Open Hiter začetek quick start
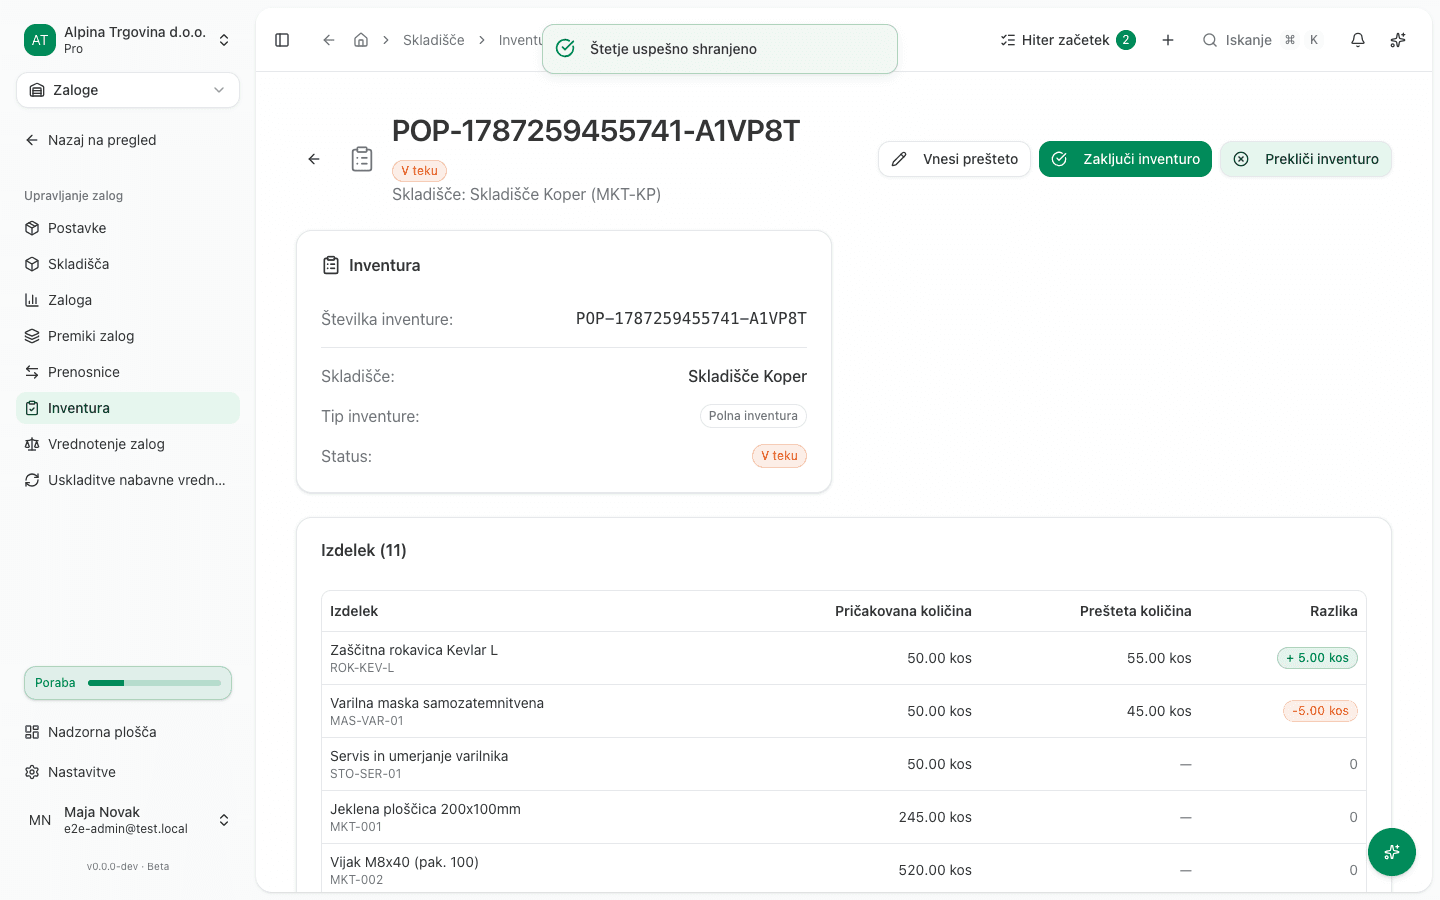The height and width of the screenshot is (900, 1440). [1067, 40]
